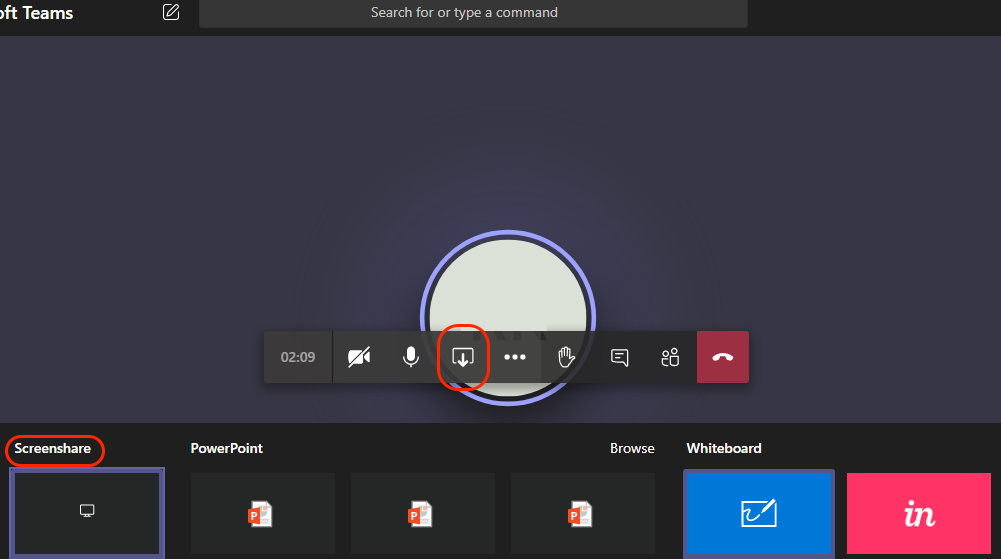Image resolution: width=1001 pixels, height=559 pixels.
Task: Mute the microphone
Action: [x=411, y=357]
